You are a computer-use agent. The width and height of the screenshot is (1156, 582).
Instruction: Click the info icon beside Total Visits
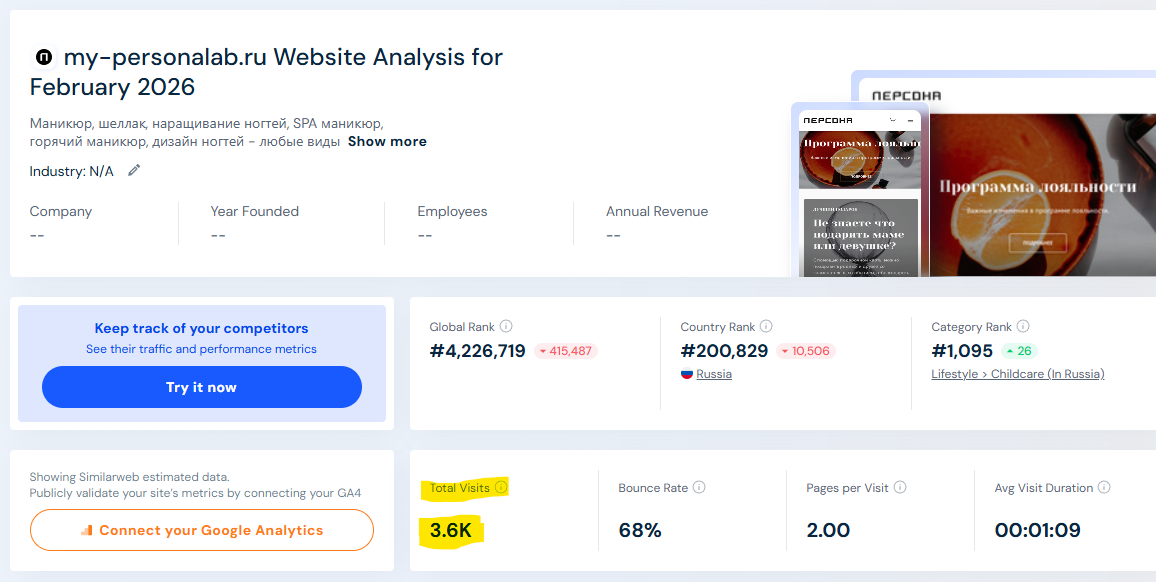[501, 488]
